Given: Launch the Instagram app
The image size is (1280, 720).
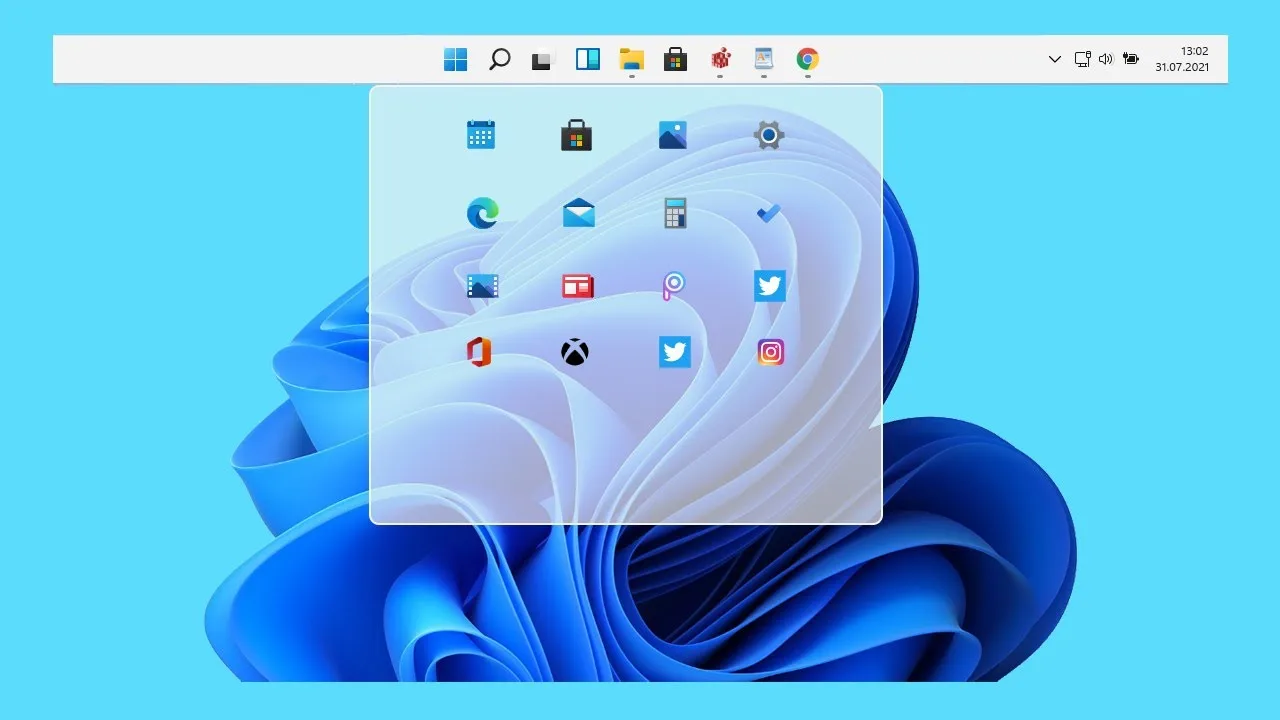Looking at the screenshot, I should point(770,352).
